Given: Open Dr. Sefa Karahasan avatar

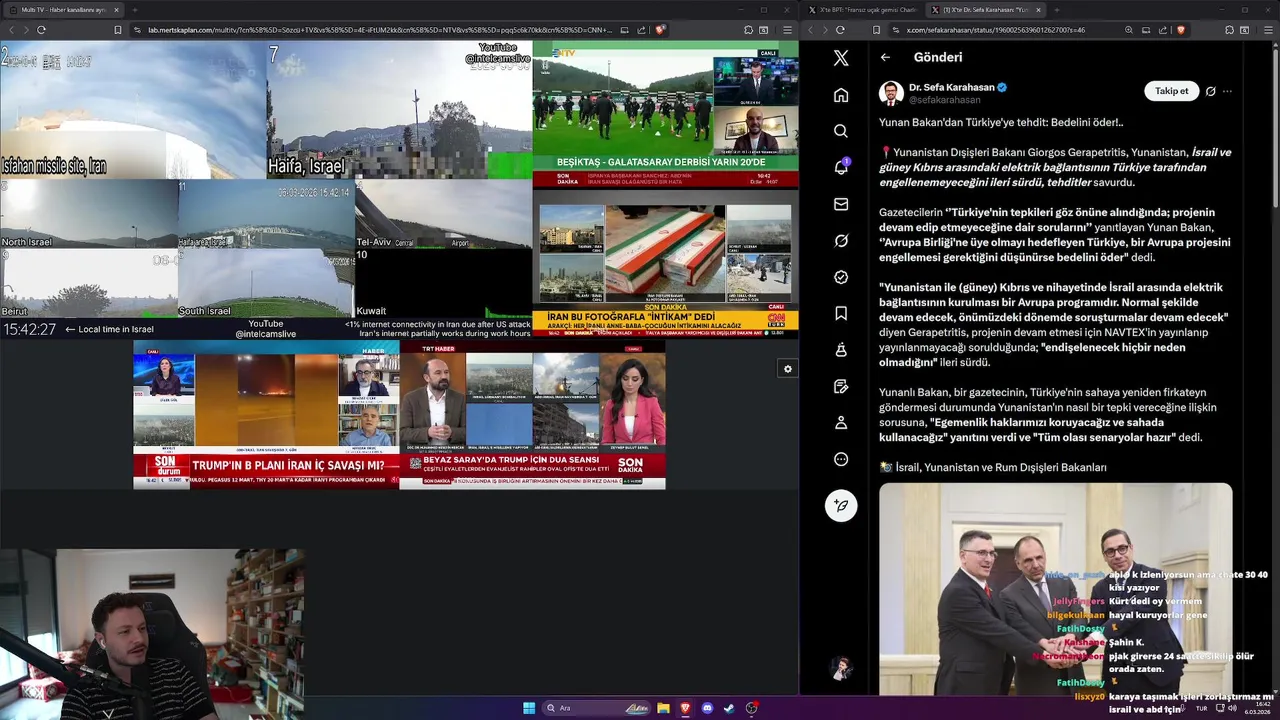Looking at the screenshot, I should tap(891, 93).
